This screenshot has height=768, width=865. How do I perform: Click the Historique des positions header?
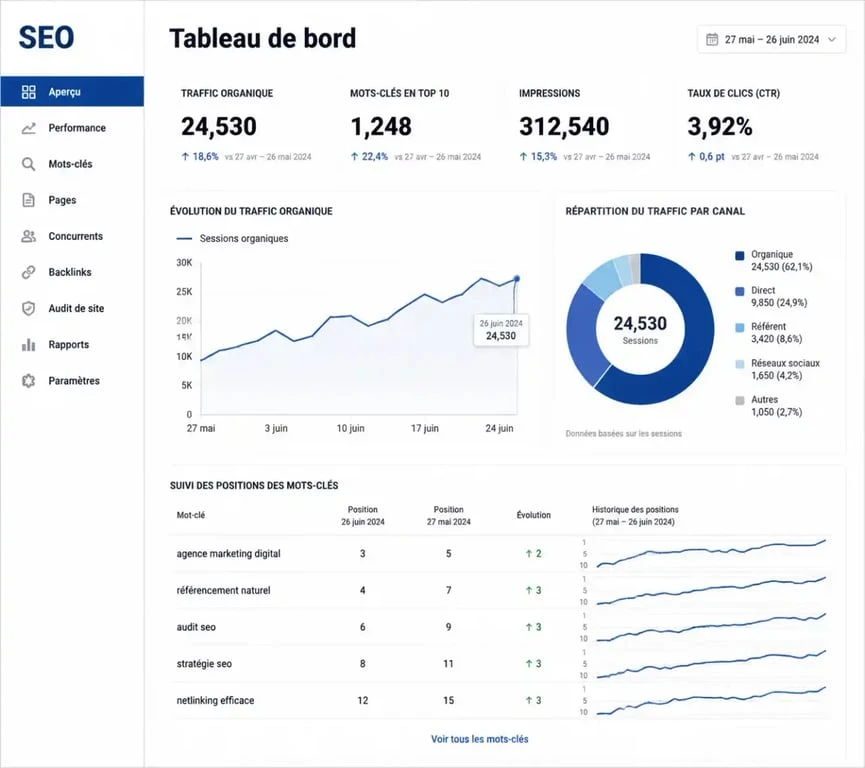[635, 516]
